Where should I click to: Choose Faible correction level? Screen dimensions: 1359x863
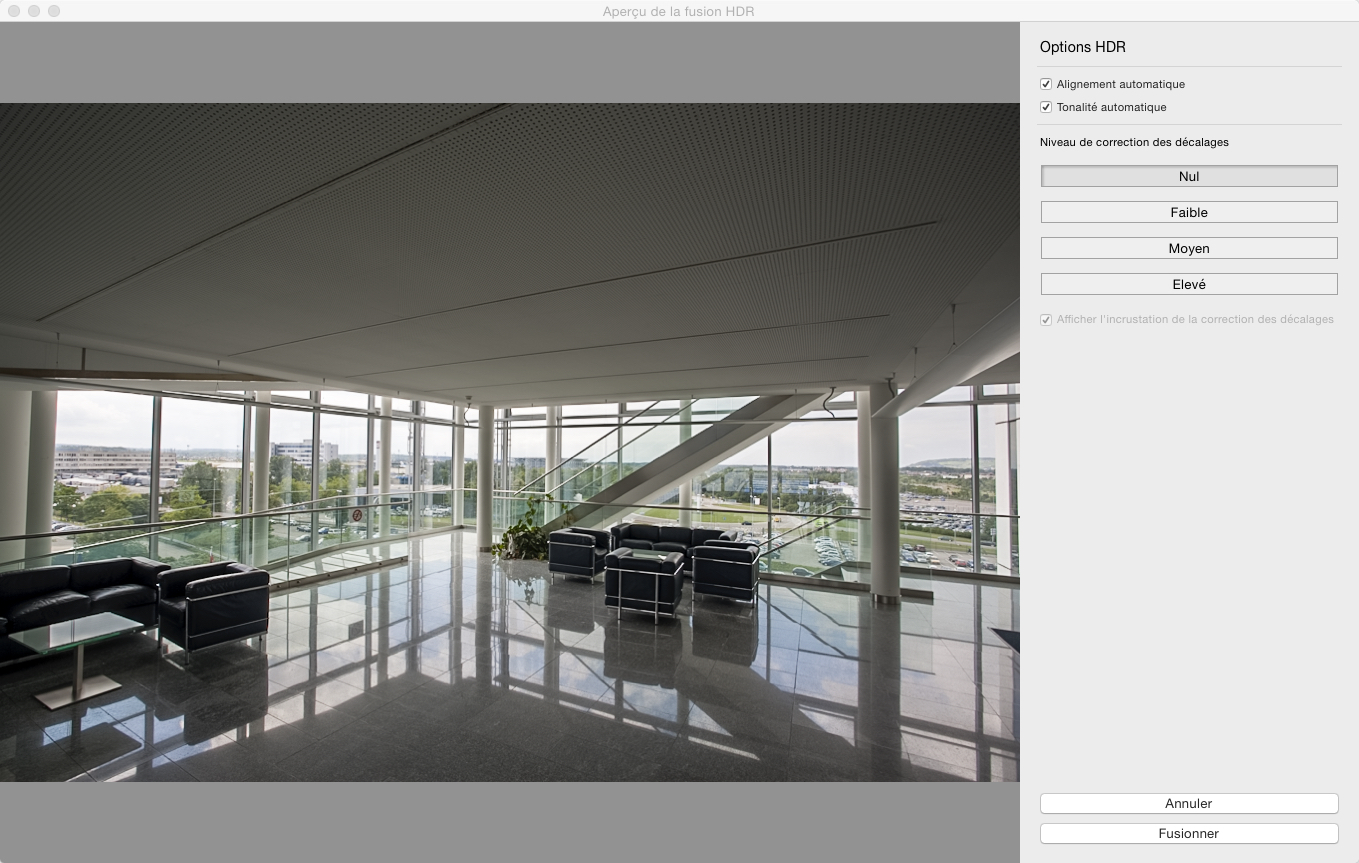(x=1189, y=212)
